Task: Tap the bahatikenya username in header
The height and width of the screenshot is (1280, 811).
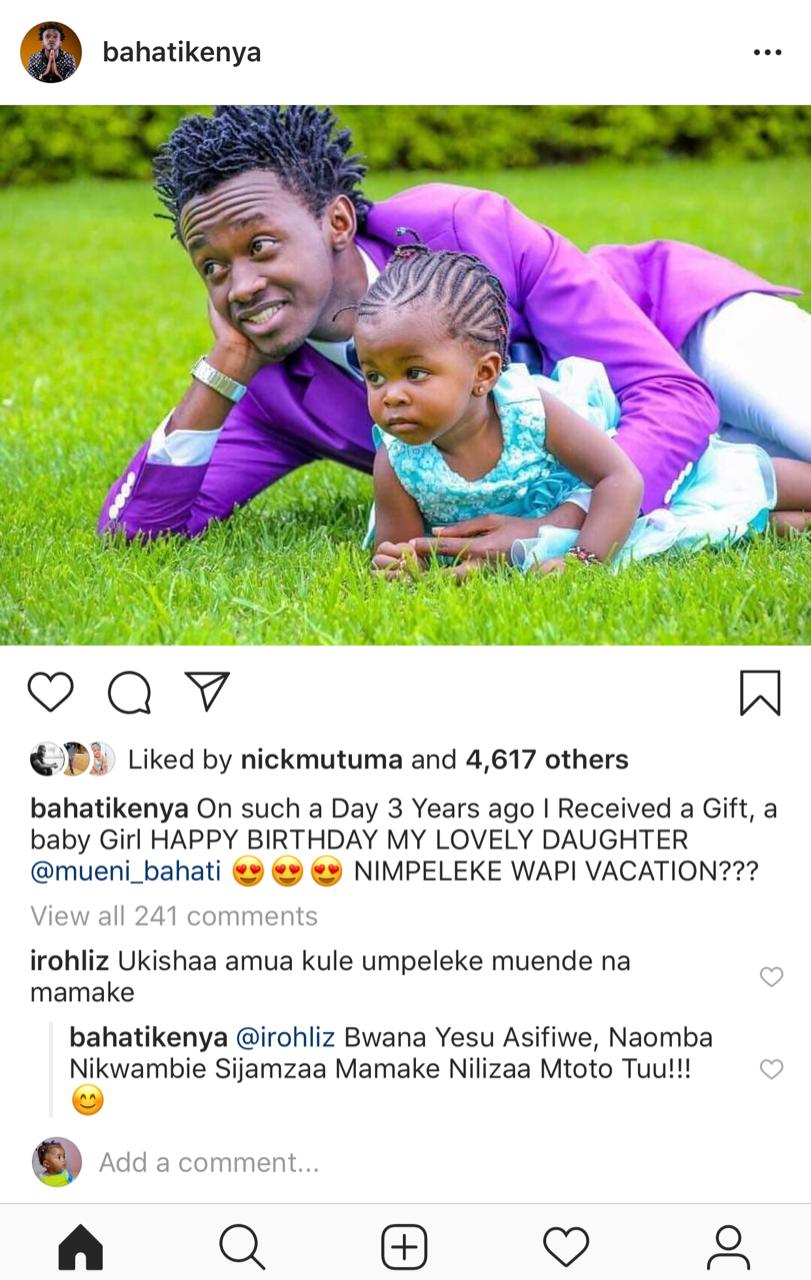Action: pyautogui.click(x=182, y=52)
